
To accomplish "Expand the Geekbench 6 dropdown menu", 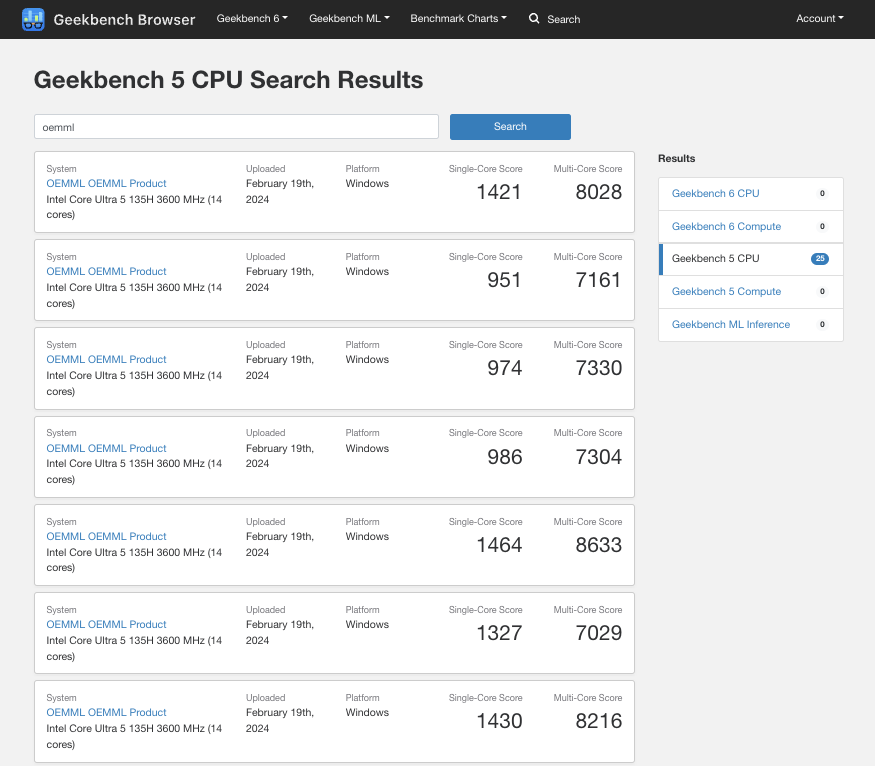I will pos(252,18).
